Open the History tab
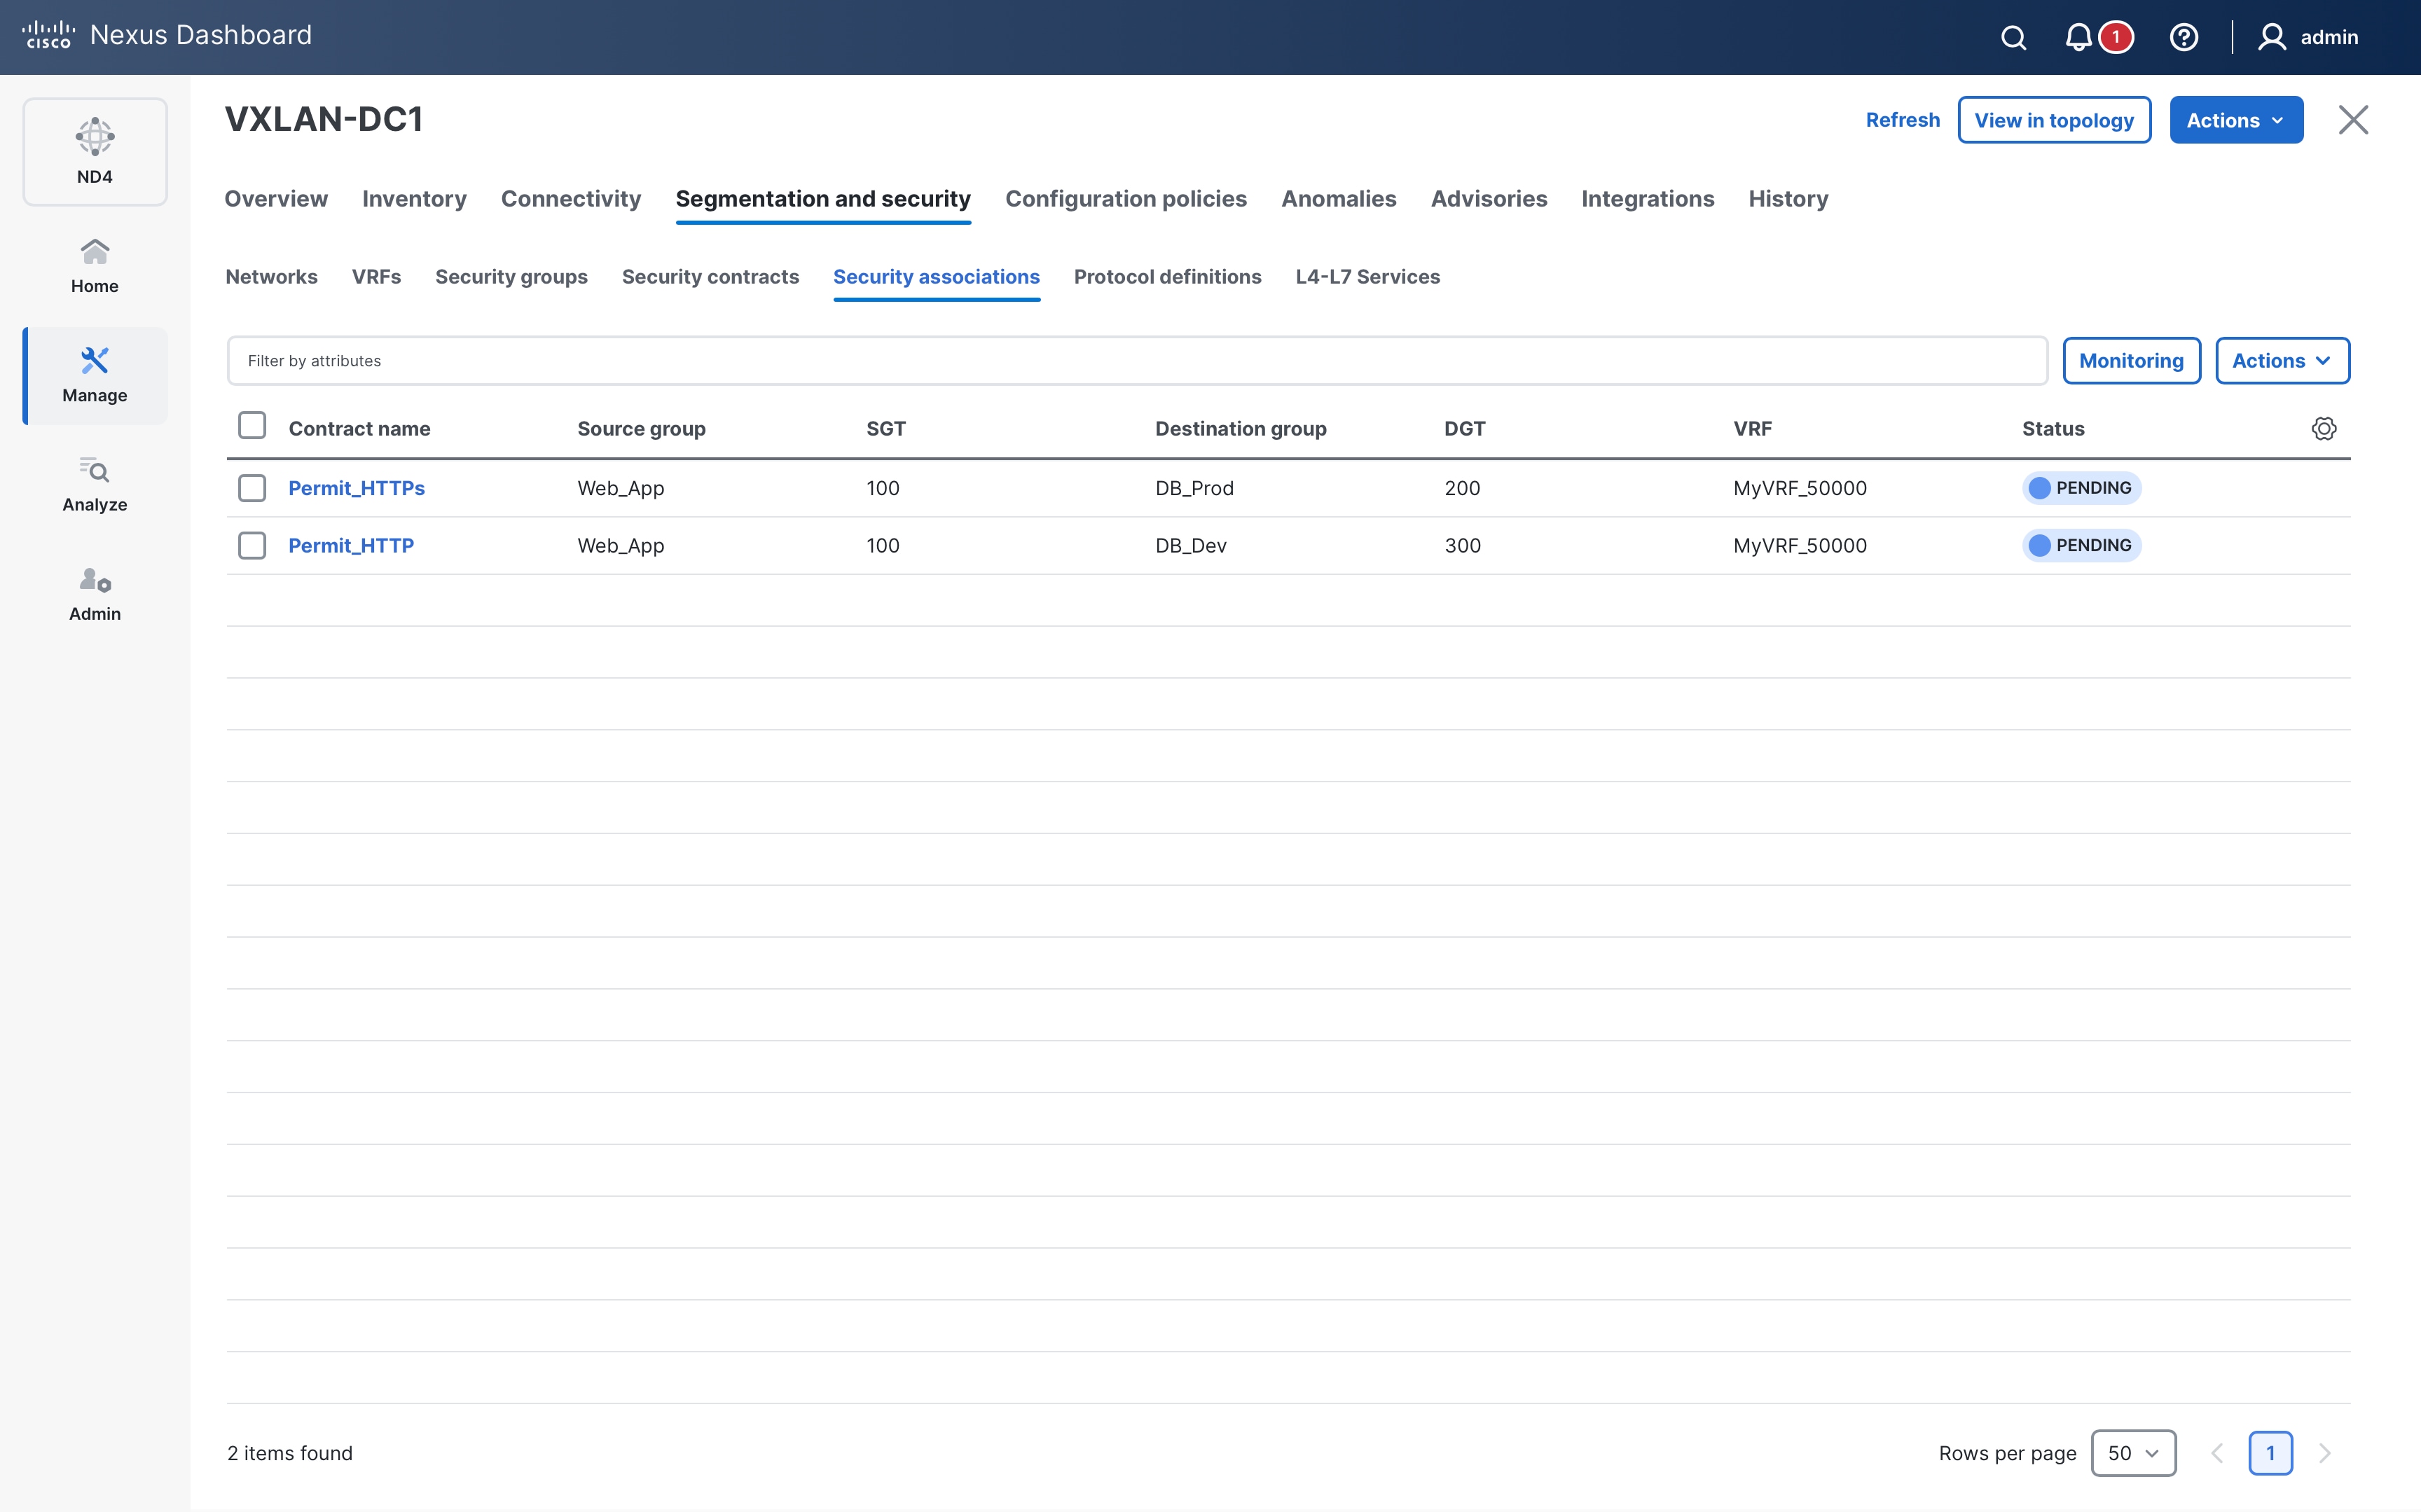2421x1512 pixels. (x=1788, y=199)
